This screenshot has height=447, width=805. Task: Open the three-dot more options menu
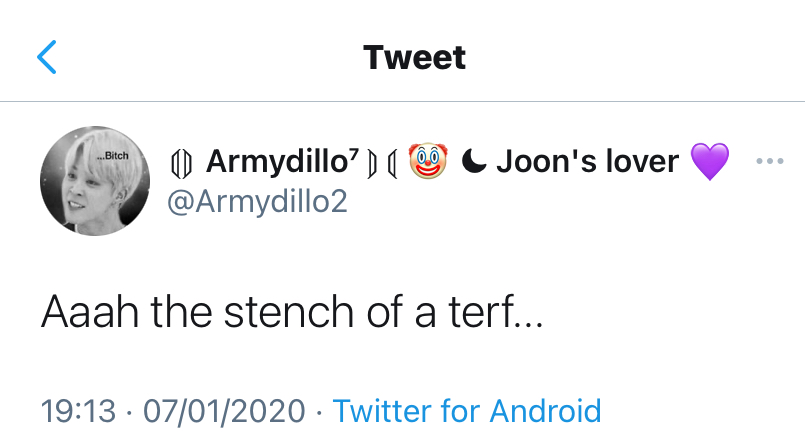coord(769,161)
